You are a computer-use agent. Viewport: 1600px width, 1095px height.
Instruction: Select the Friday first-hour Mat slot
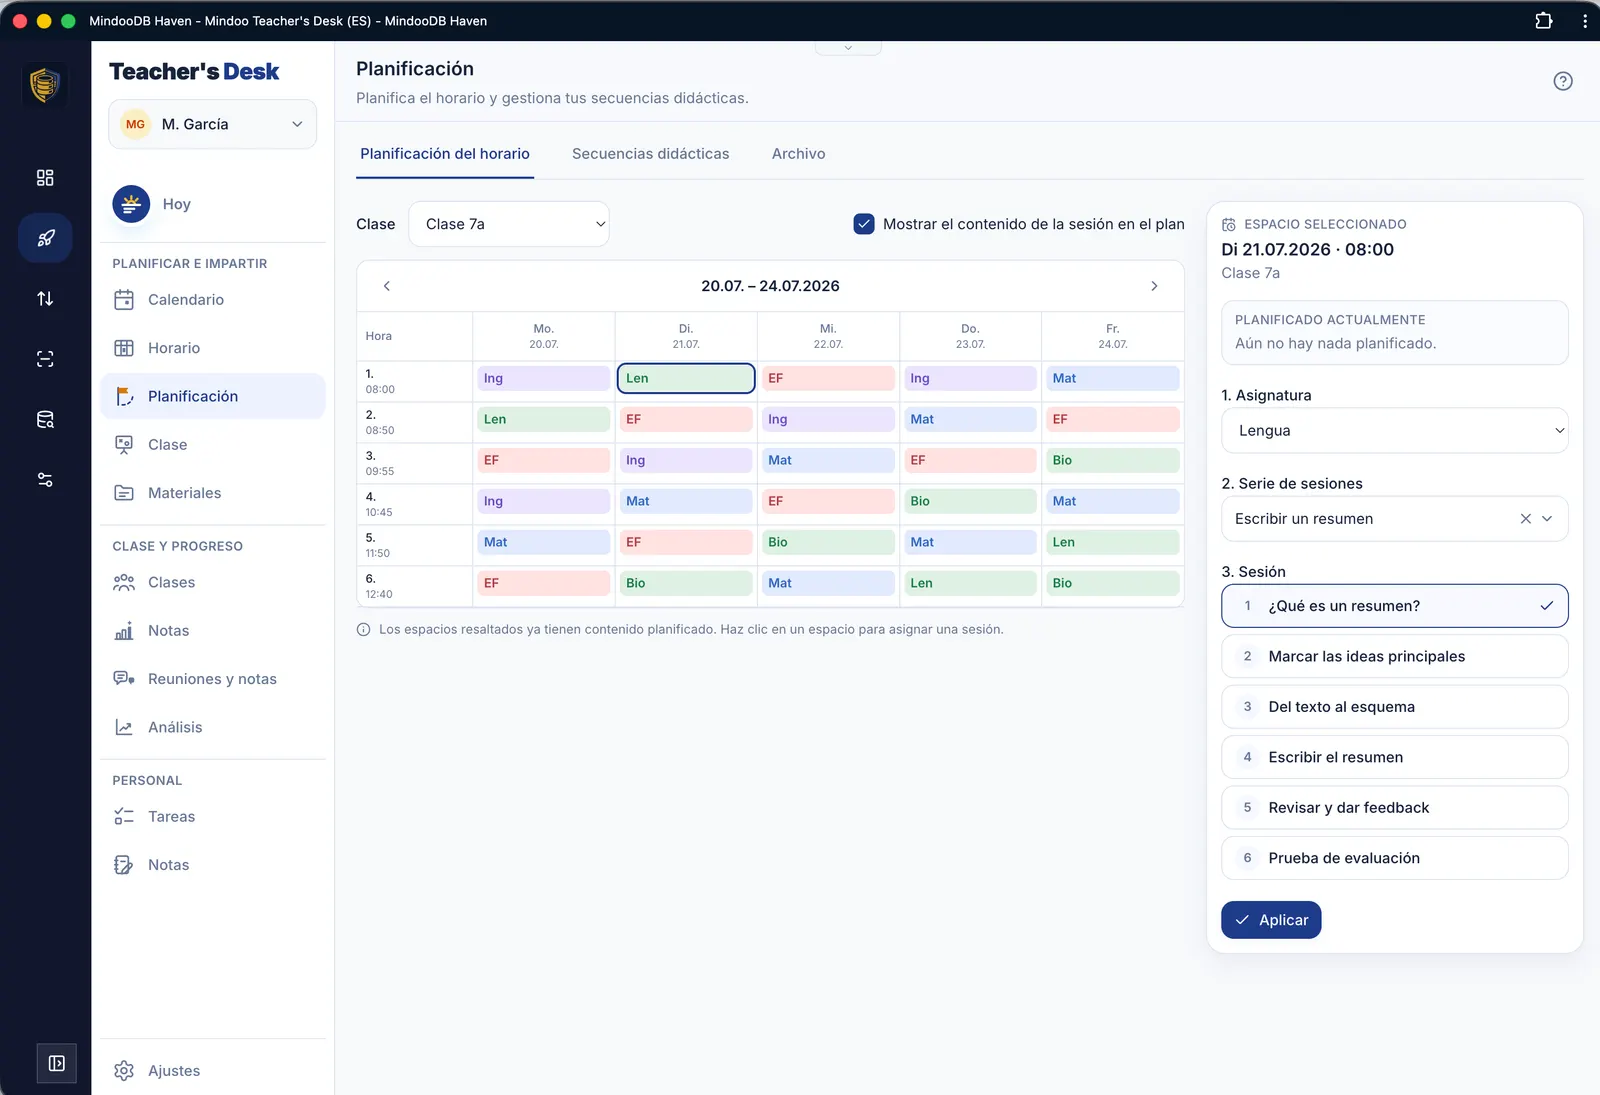pos(1112,379)
